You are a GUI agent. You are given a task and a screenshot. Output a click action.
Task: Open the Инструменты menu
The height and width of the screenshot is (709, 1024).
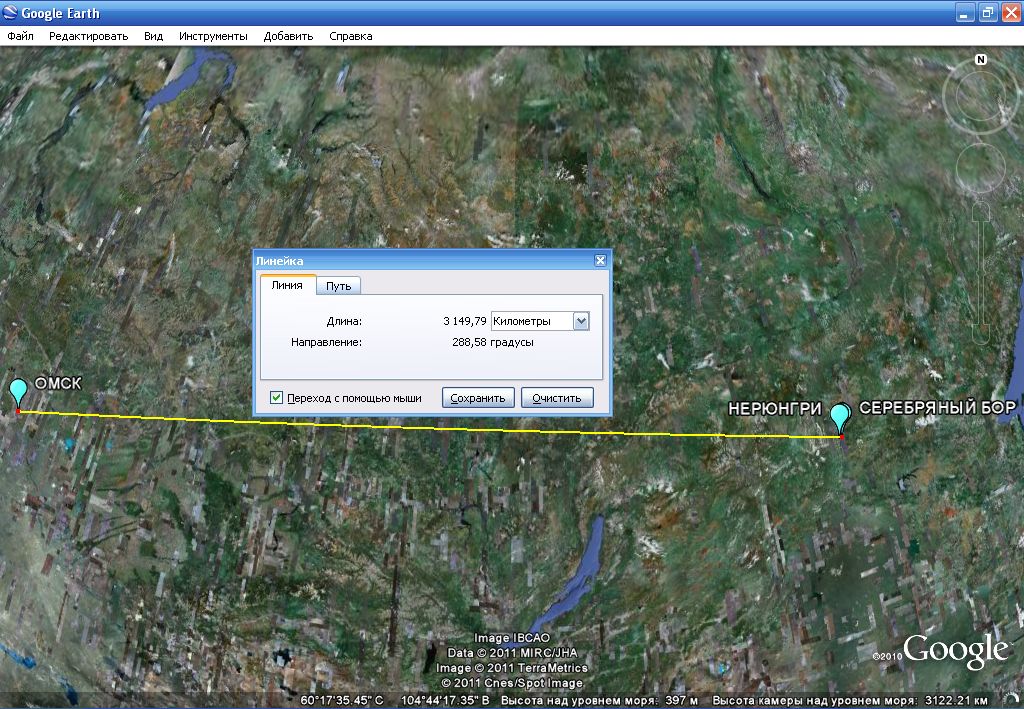(x=213, y=36)
